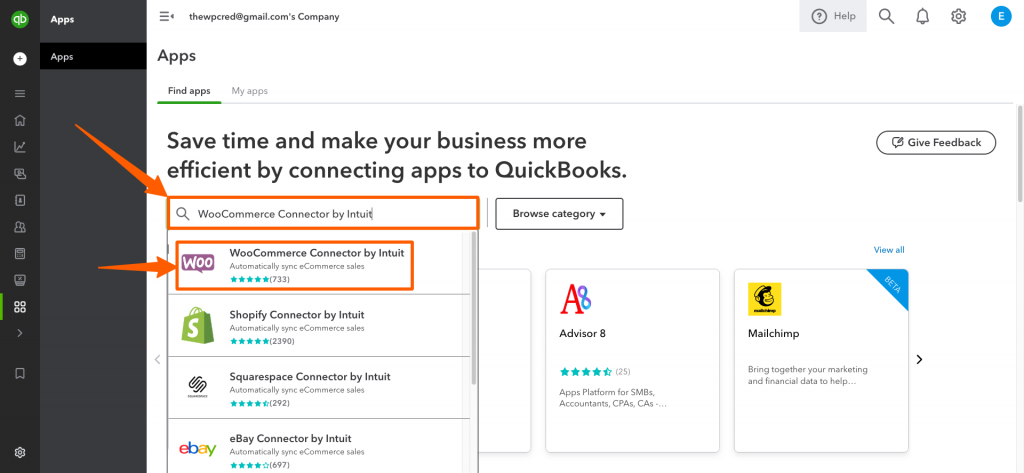Click the Advisor 8 star rating (25)
This screenshot has height=473, width=1024.
click(x=595, y=372)
